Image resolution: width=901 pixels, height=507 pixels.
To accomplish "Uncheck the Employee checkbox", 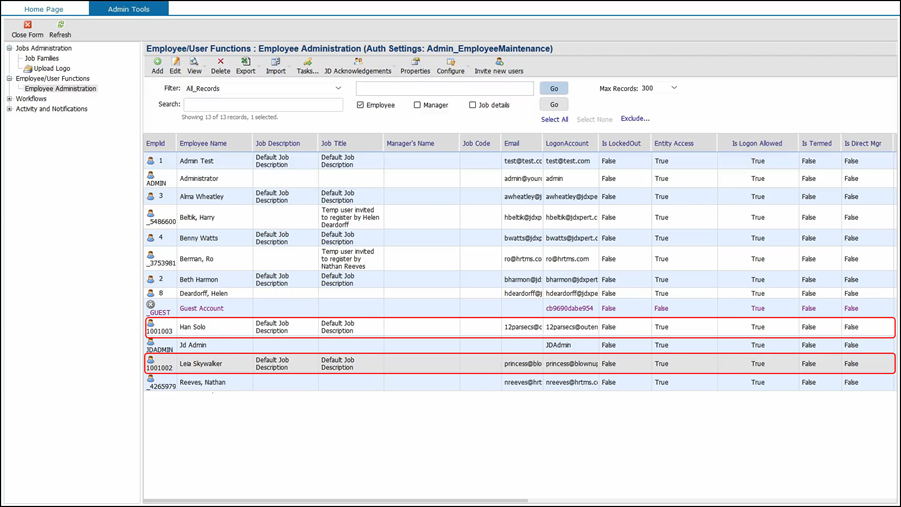I will pos(361,105).
